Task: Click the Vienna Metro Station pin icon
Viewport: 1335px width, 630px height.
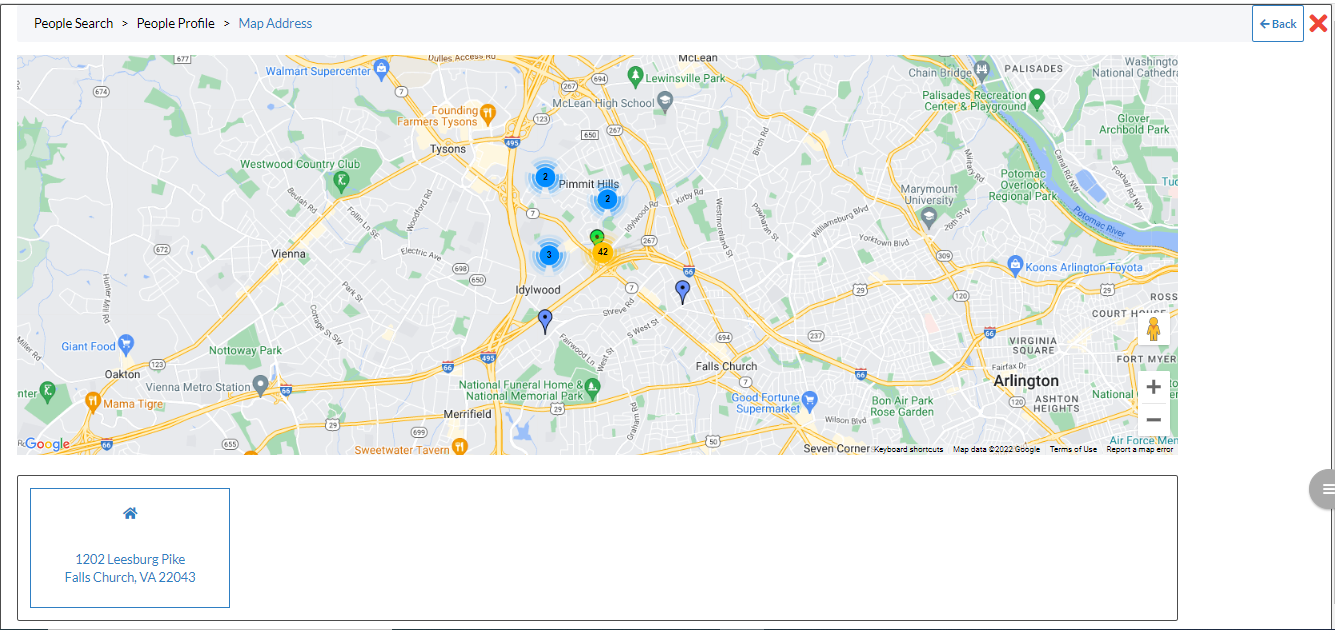Action: coord(261,385)
